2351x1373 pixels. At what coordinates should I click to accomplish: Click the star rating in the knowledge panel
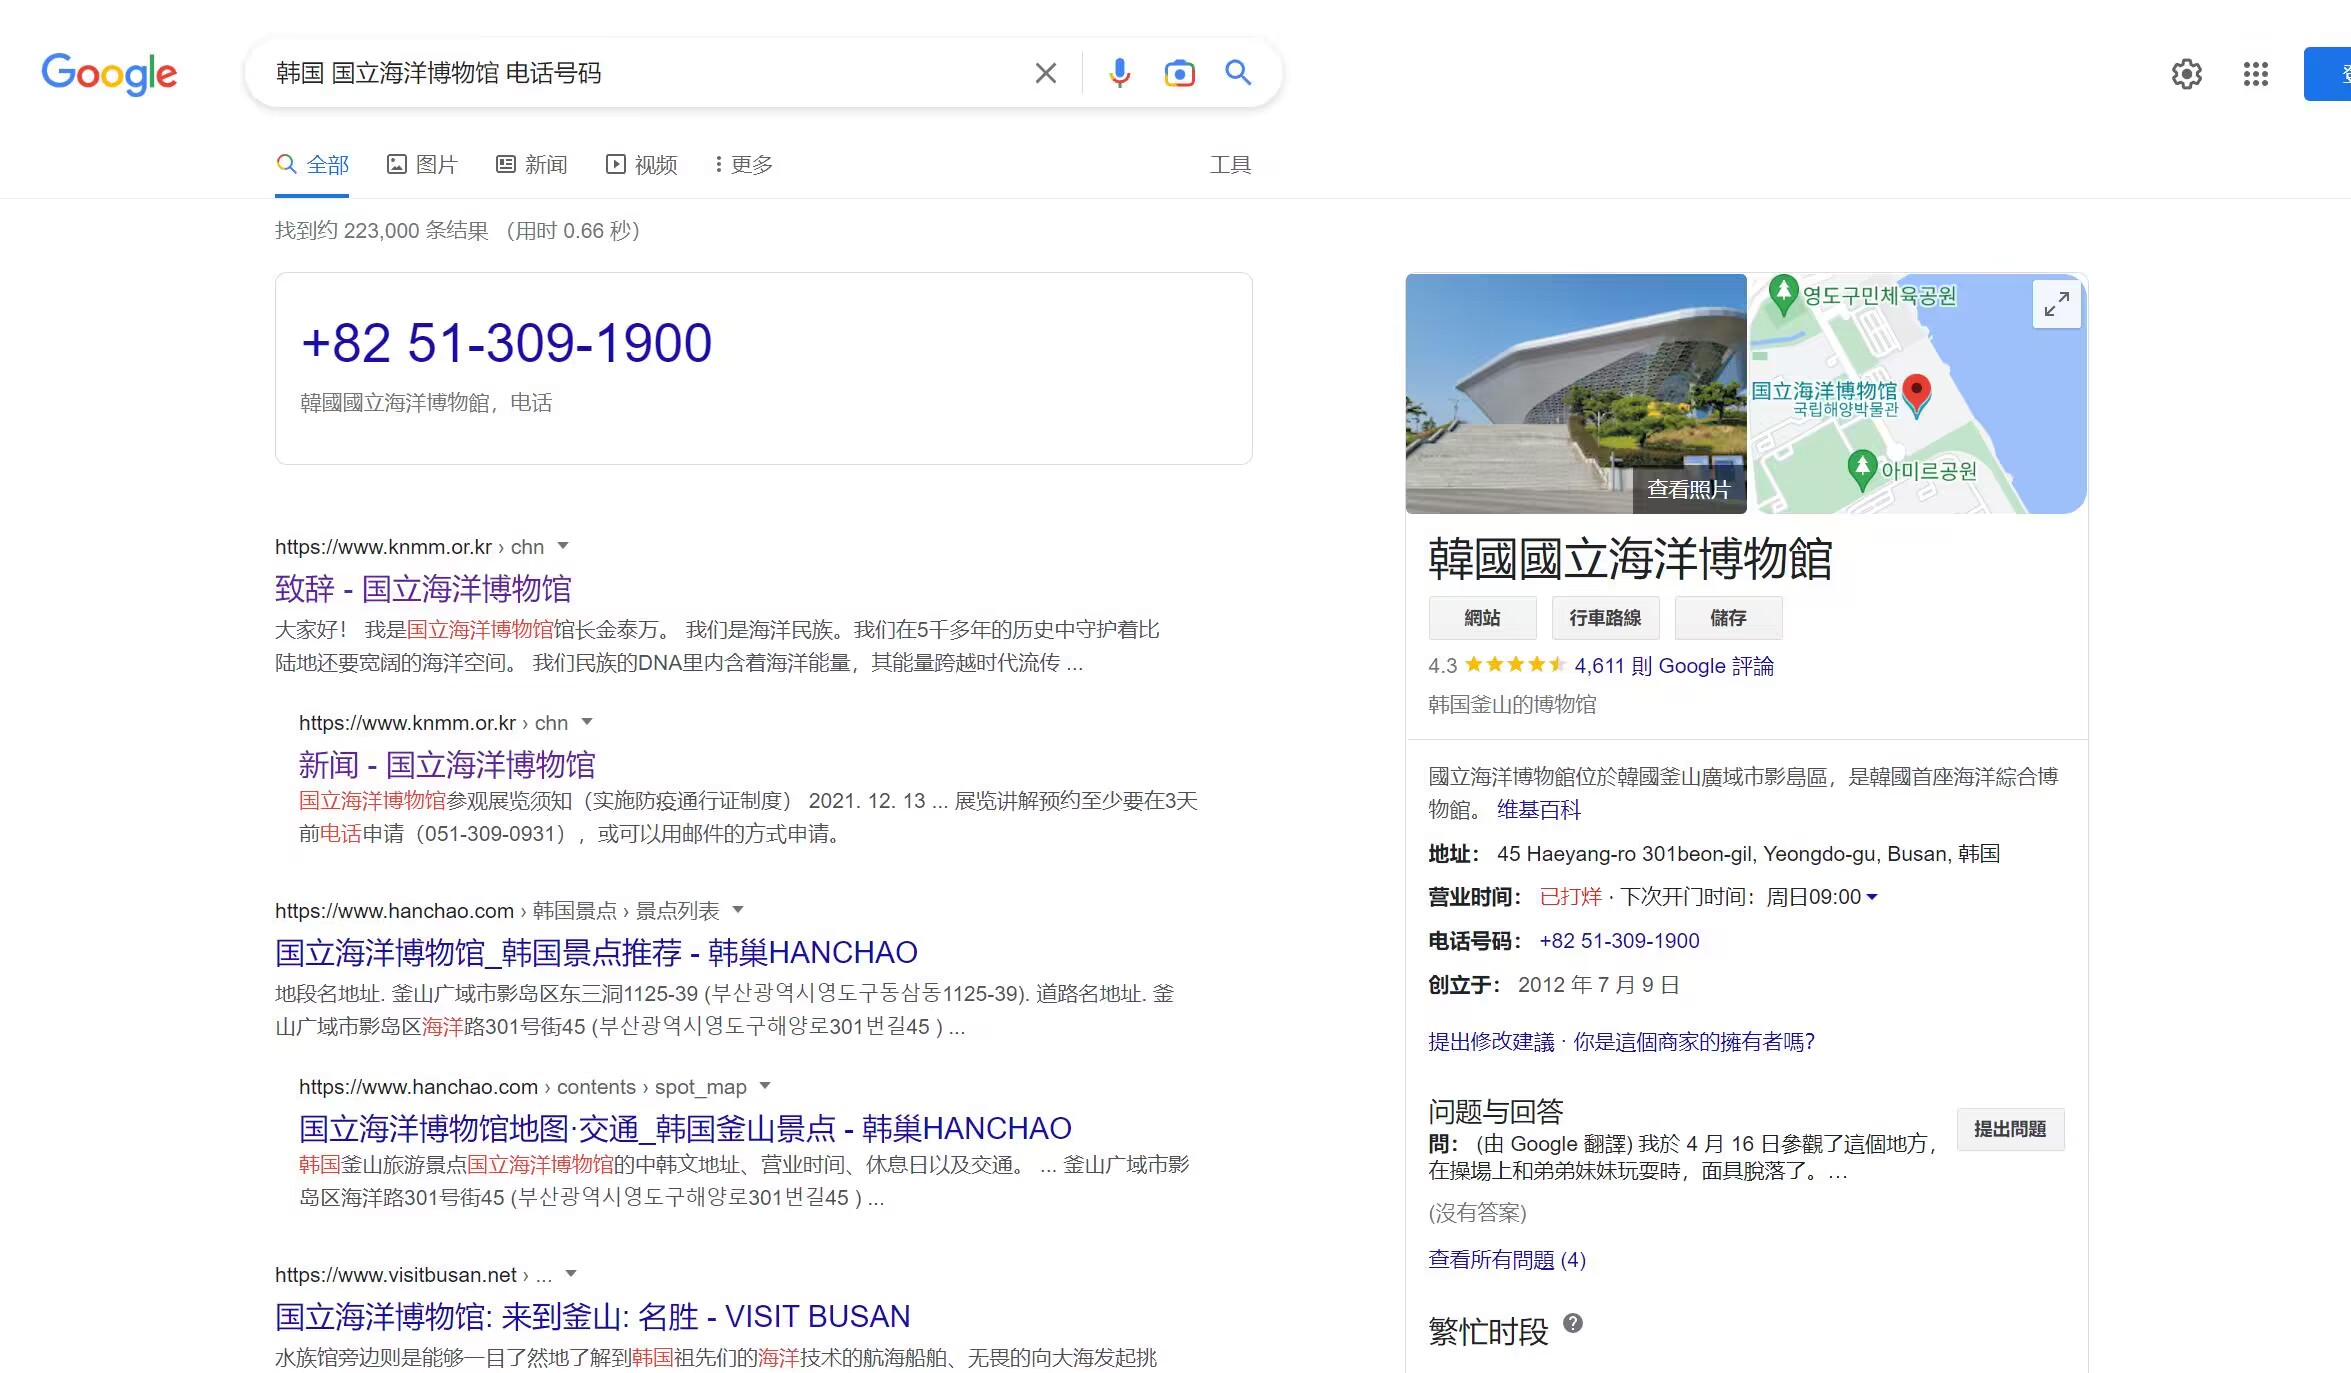pyautogui.click(x=1515, y=665)
